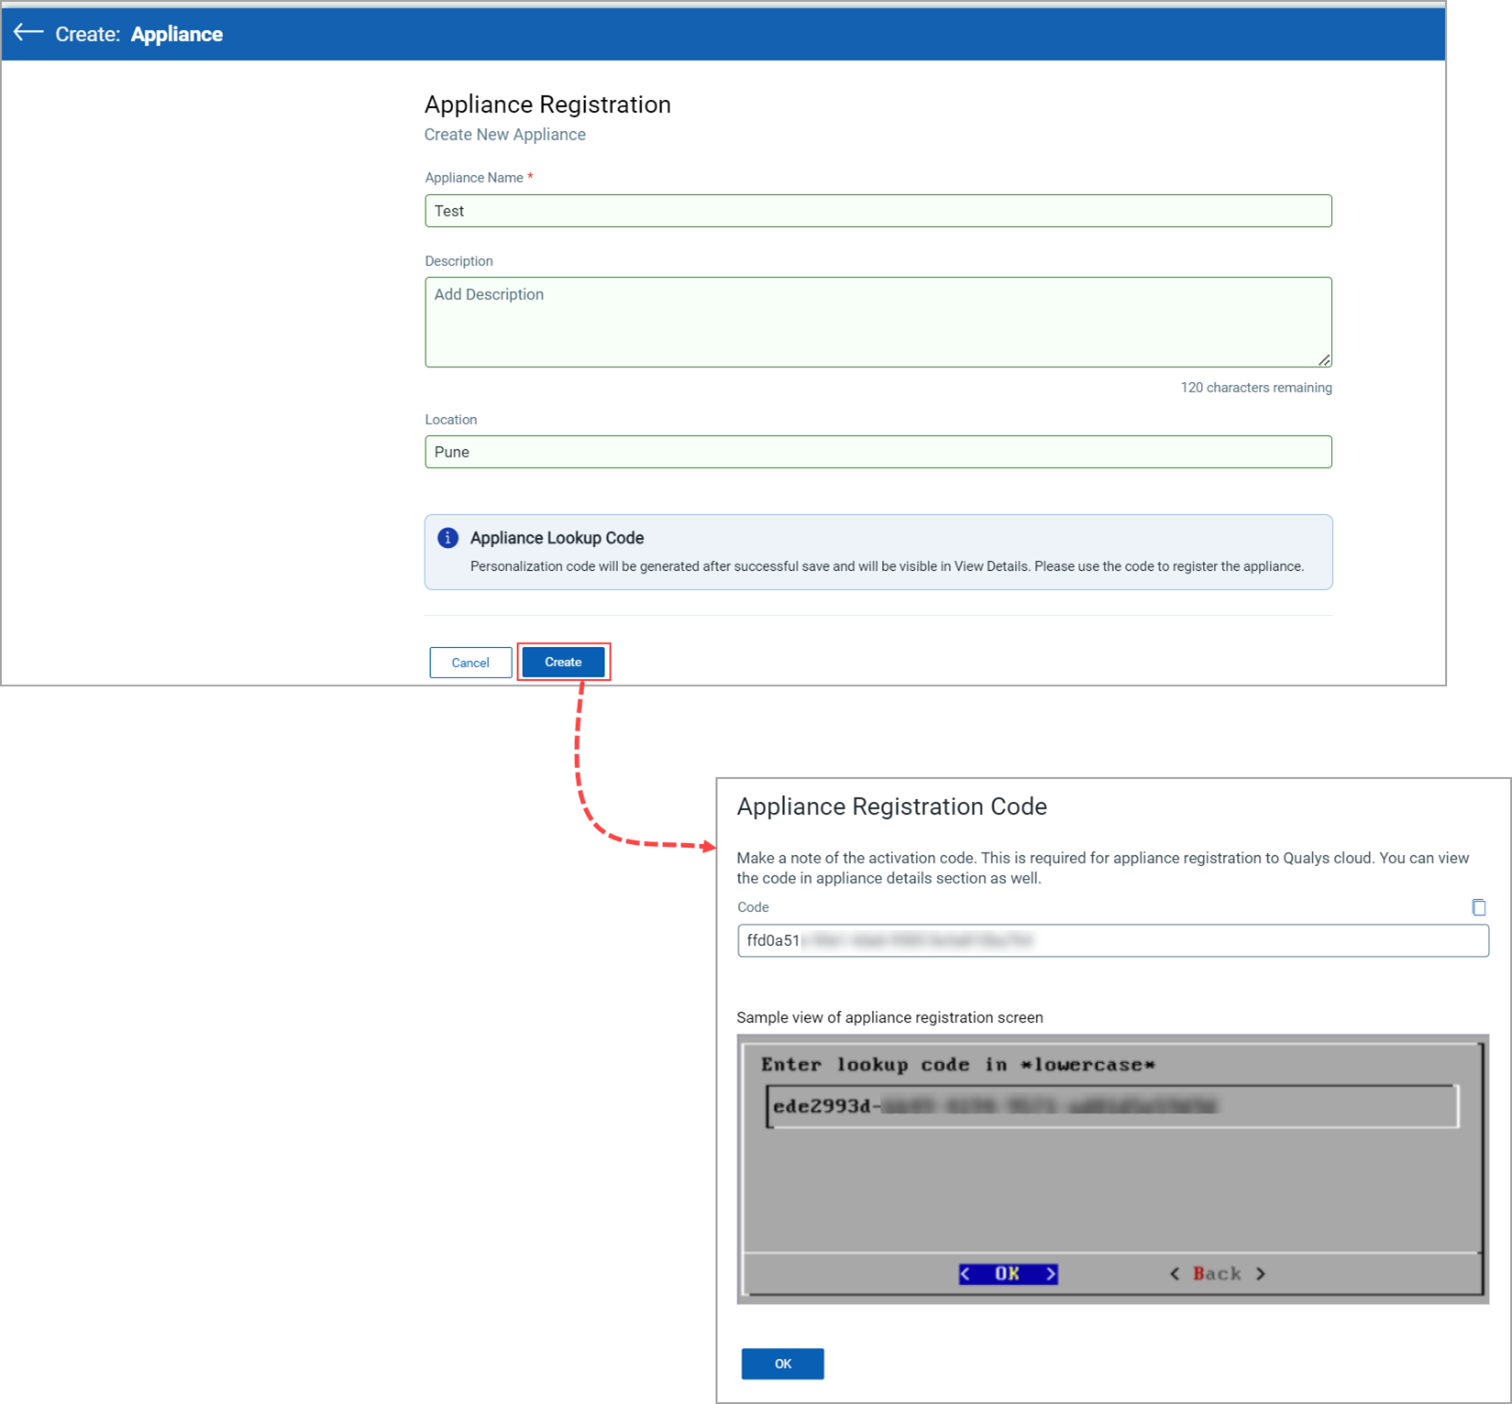
Task: Click the Cancel button
Action: tap(470, 662)
